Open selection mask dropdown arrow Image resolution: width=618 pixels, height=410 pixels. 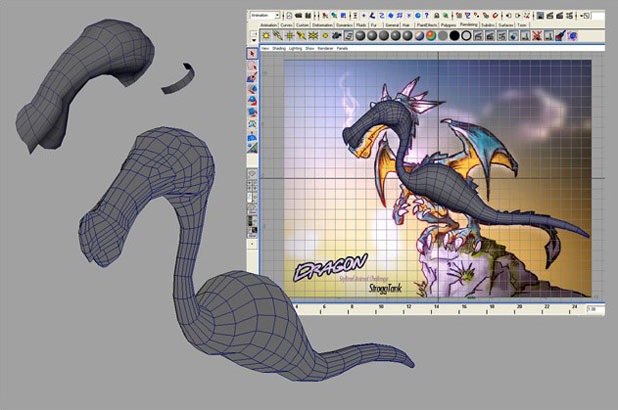(355, 15)
